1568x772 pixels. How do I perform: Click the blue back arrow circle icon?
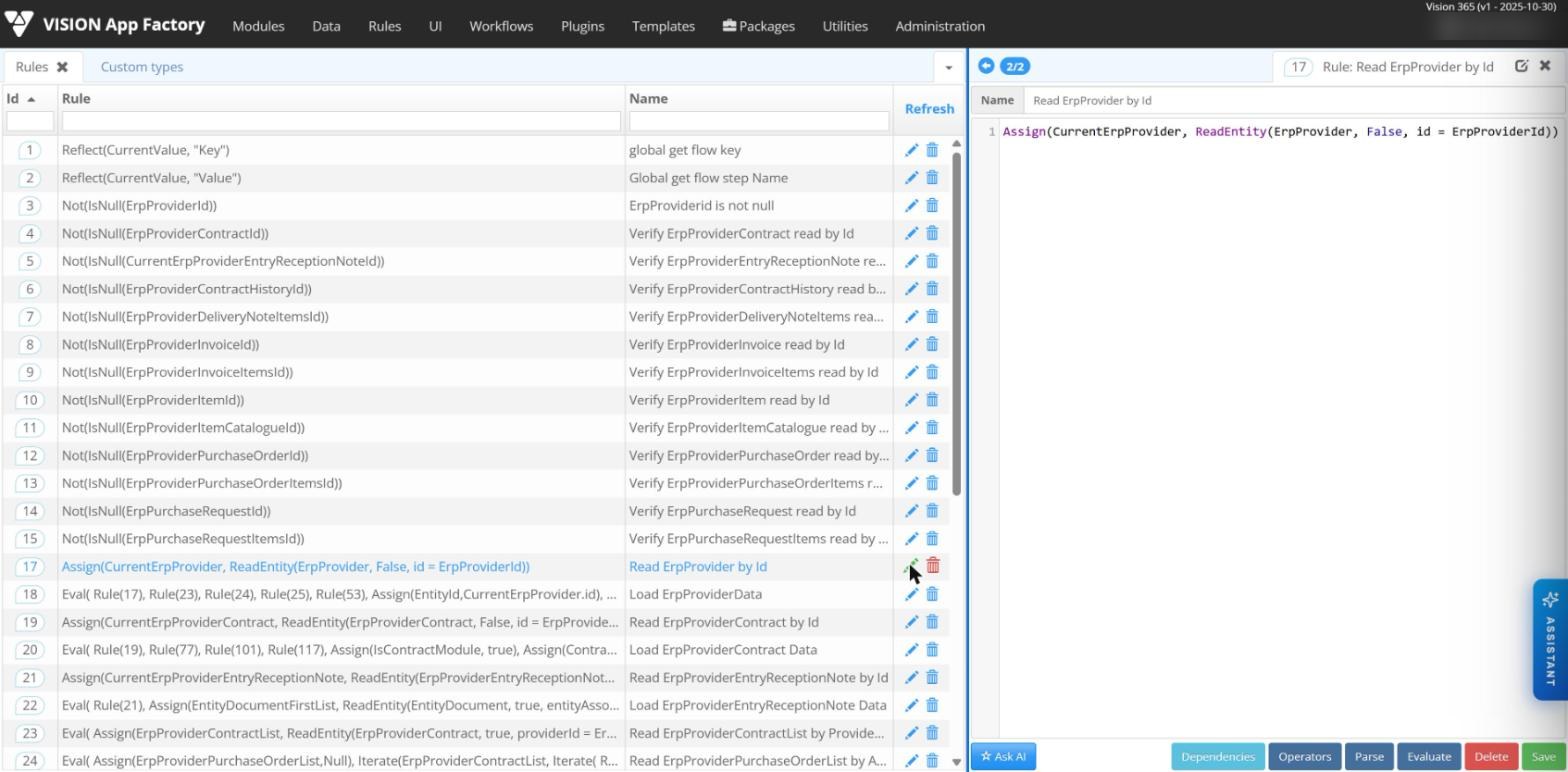[x=986, y=66]
